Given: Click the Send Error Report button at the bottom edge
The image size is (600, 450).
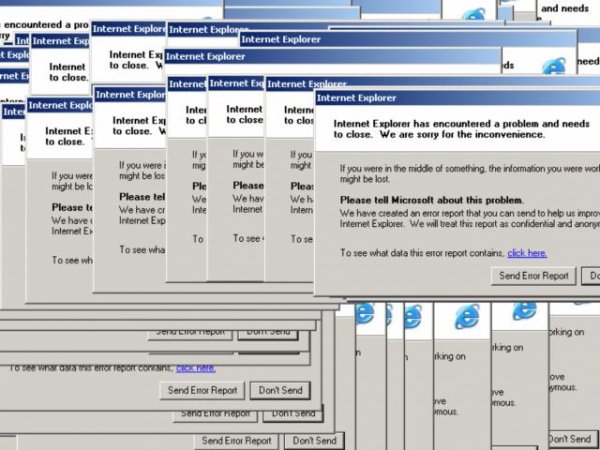Looking at the screenshot, I should click(236, 441).
